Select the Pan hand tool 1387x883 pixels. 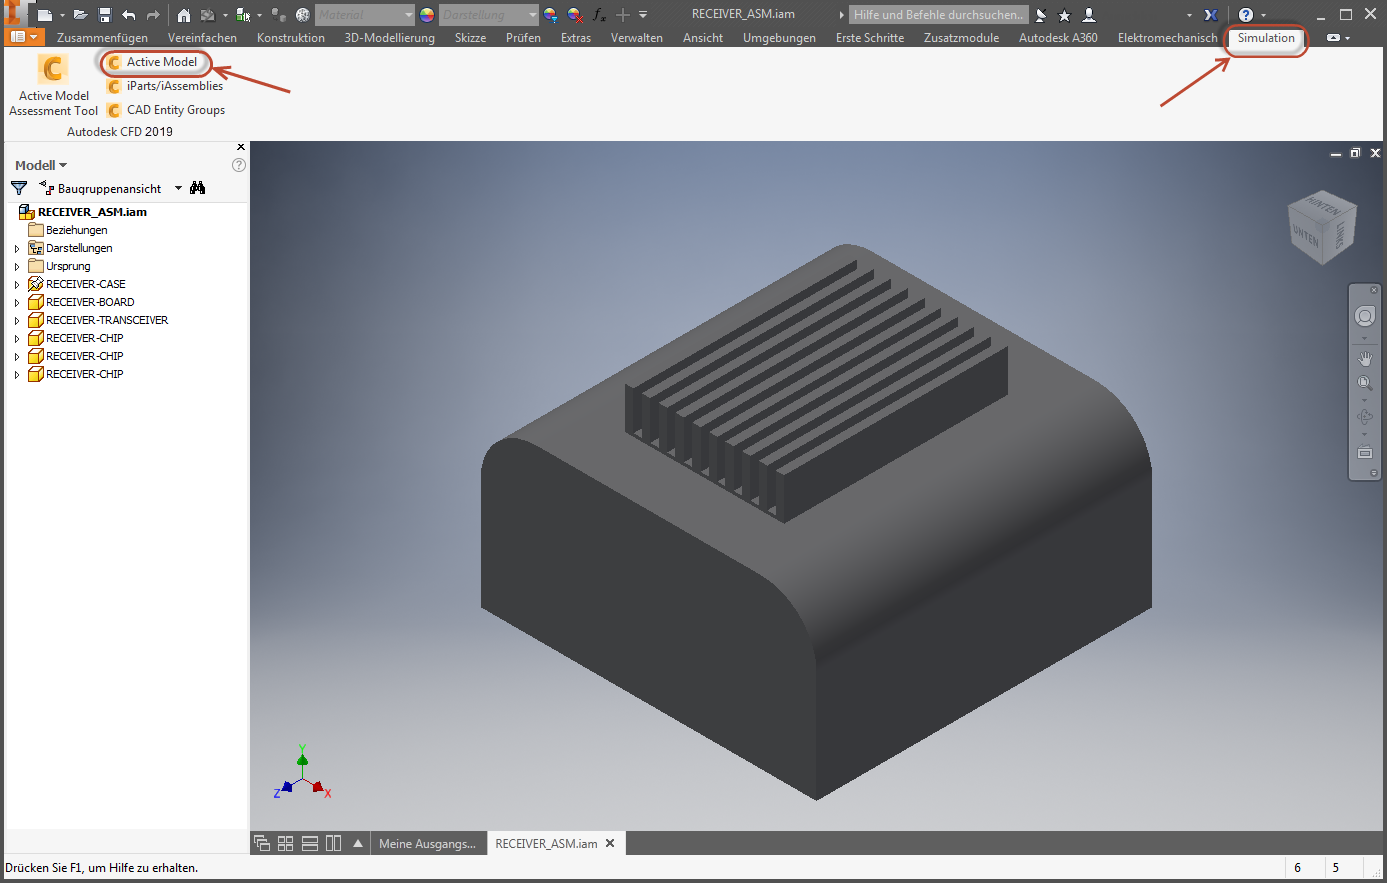(1365, 359)
